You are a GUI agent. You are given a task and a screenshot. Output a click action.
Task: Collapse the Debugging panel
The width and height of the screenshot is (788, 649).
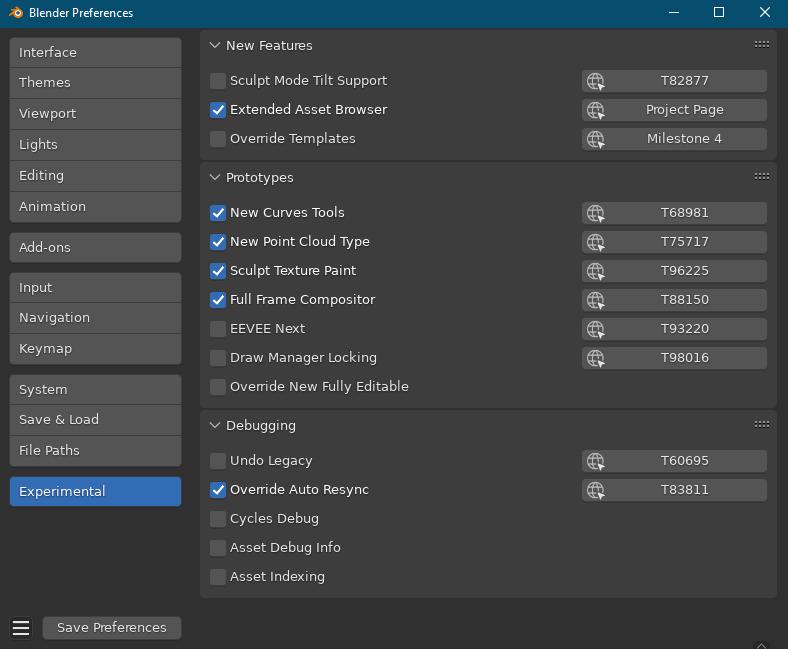click(x=215, y=425)
